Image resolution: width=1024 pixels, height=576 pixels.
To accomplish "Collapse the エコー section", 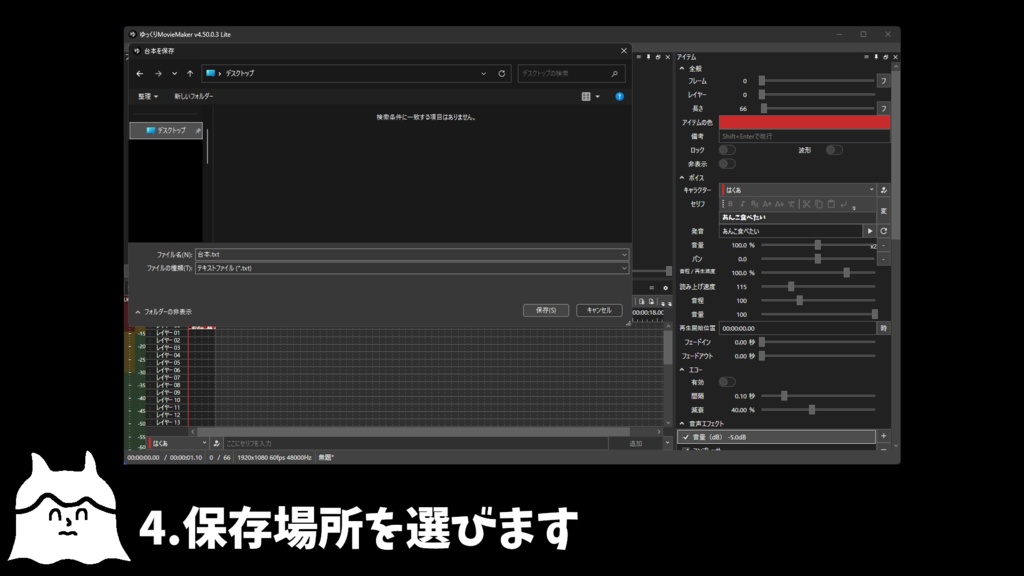I will tap(682, 370).
